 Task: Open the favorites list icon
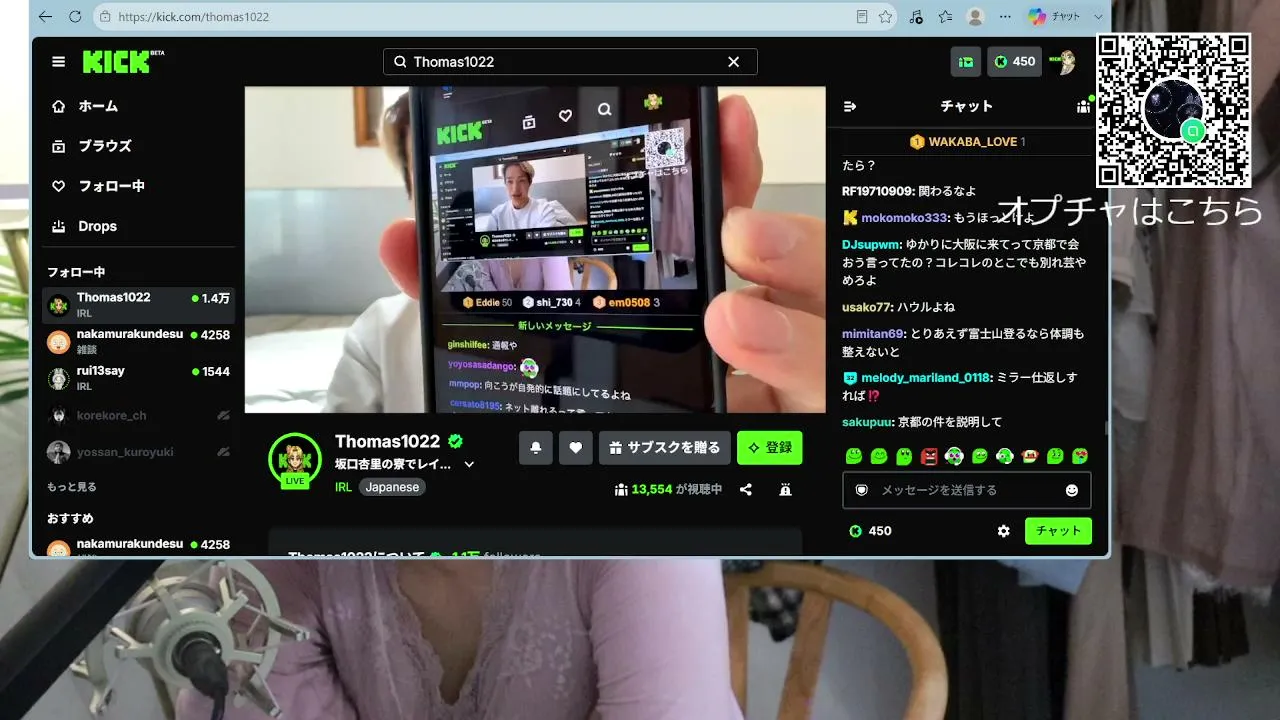coord(945,17)
